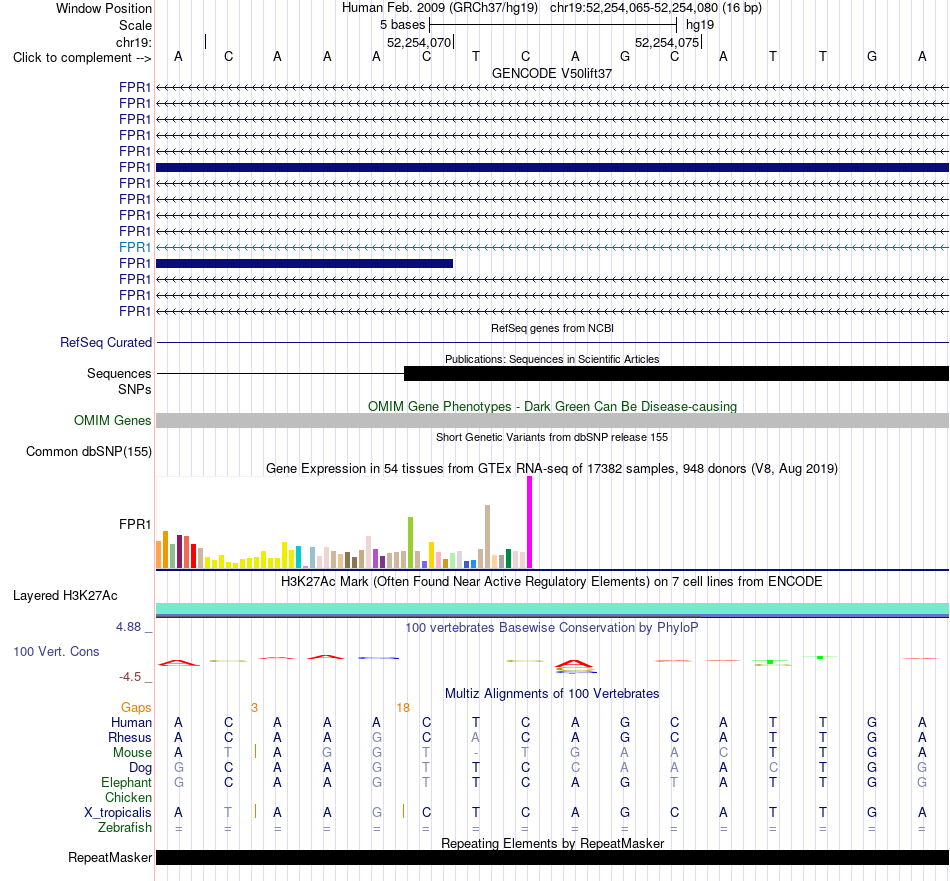
Task: Click the teal H3K27Ac signal band
Action: pyautogui.click(x=552, y=609)
